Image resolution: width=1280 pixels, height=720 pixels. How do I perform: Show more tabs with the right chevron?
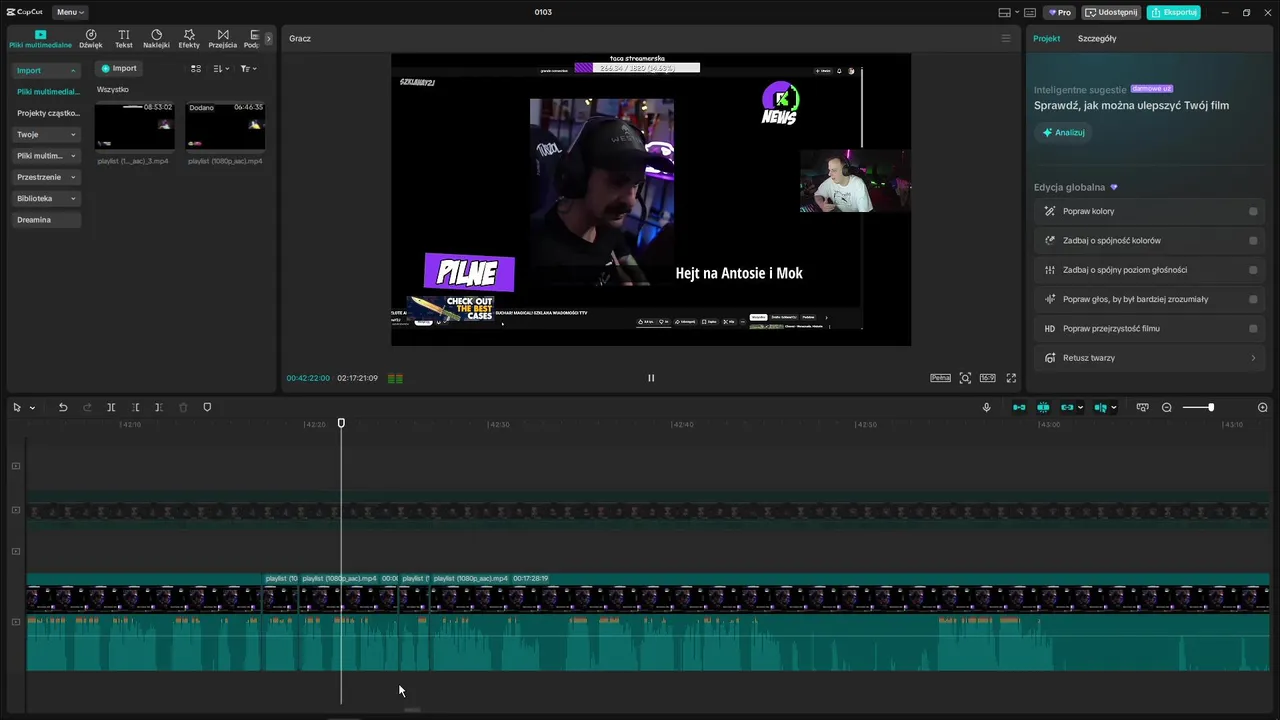(268, 39)
